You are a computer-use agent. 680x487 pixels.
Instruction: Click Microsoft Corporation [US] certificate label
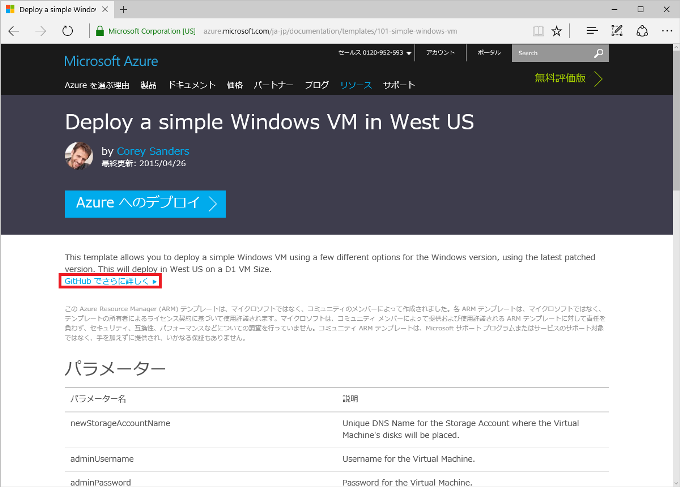152,31
